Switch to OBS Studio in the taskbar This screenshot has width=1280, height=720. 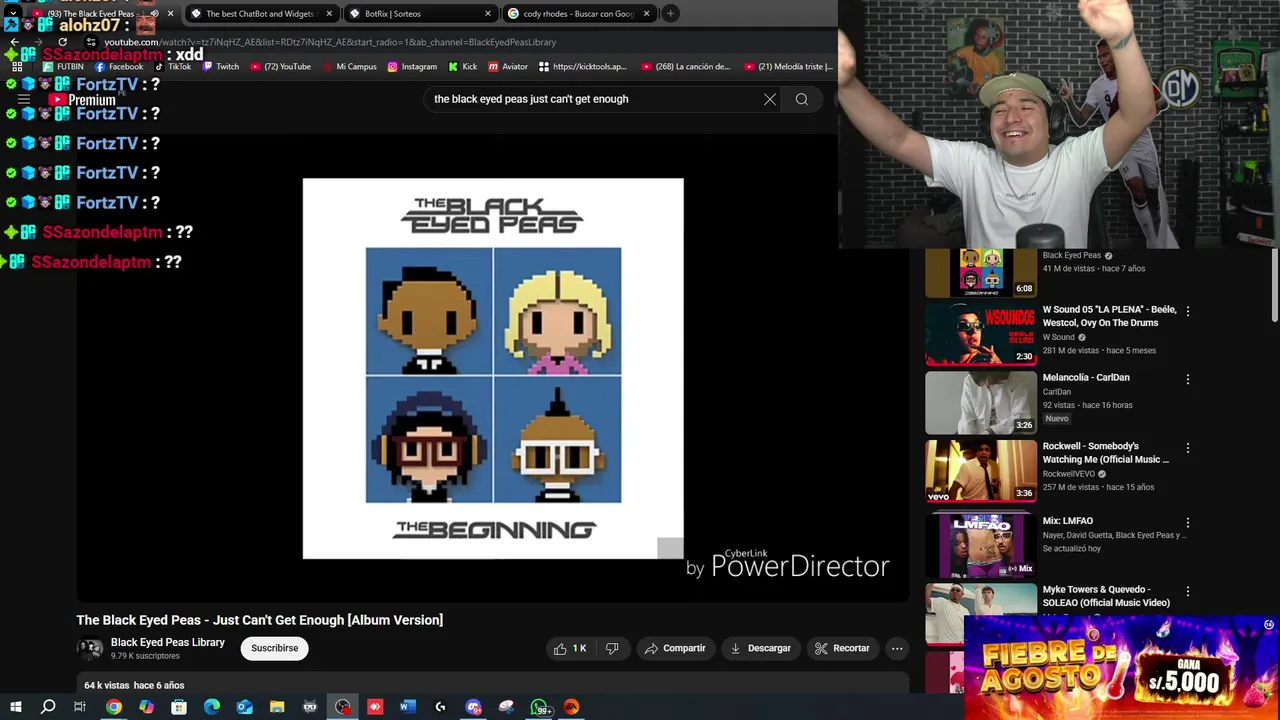point(343,707)
